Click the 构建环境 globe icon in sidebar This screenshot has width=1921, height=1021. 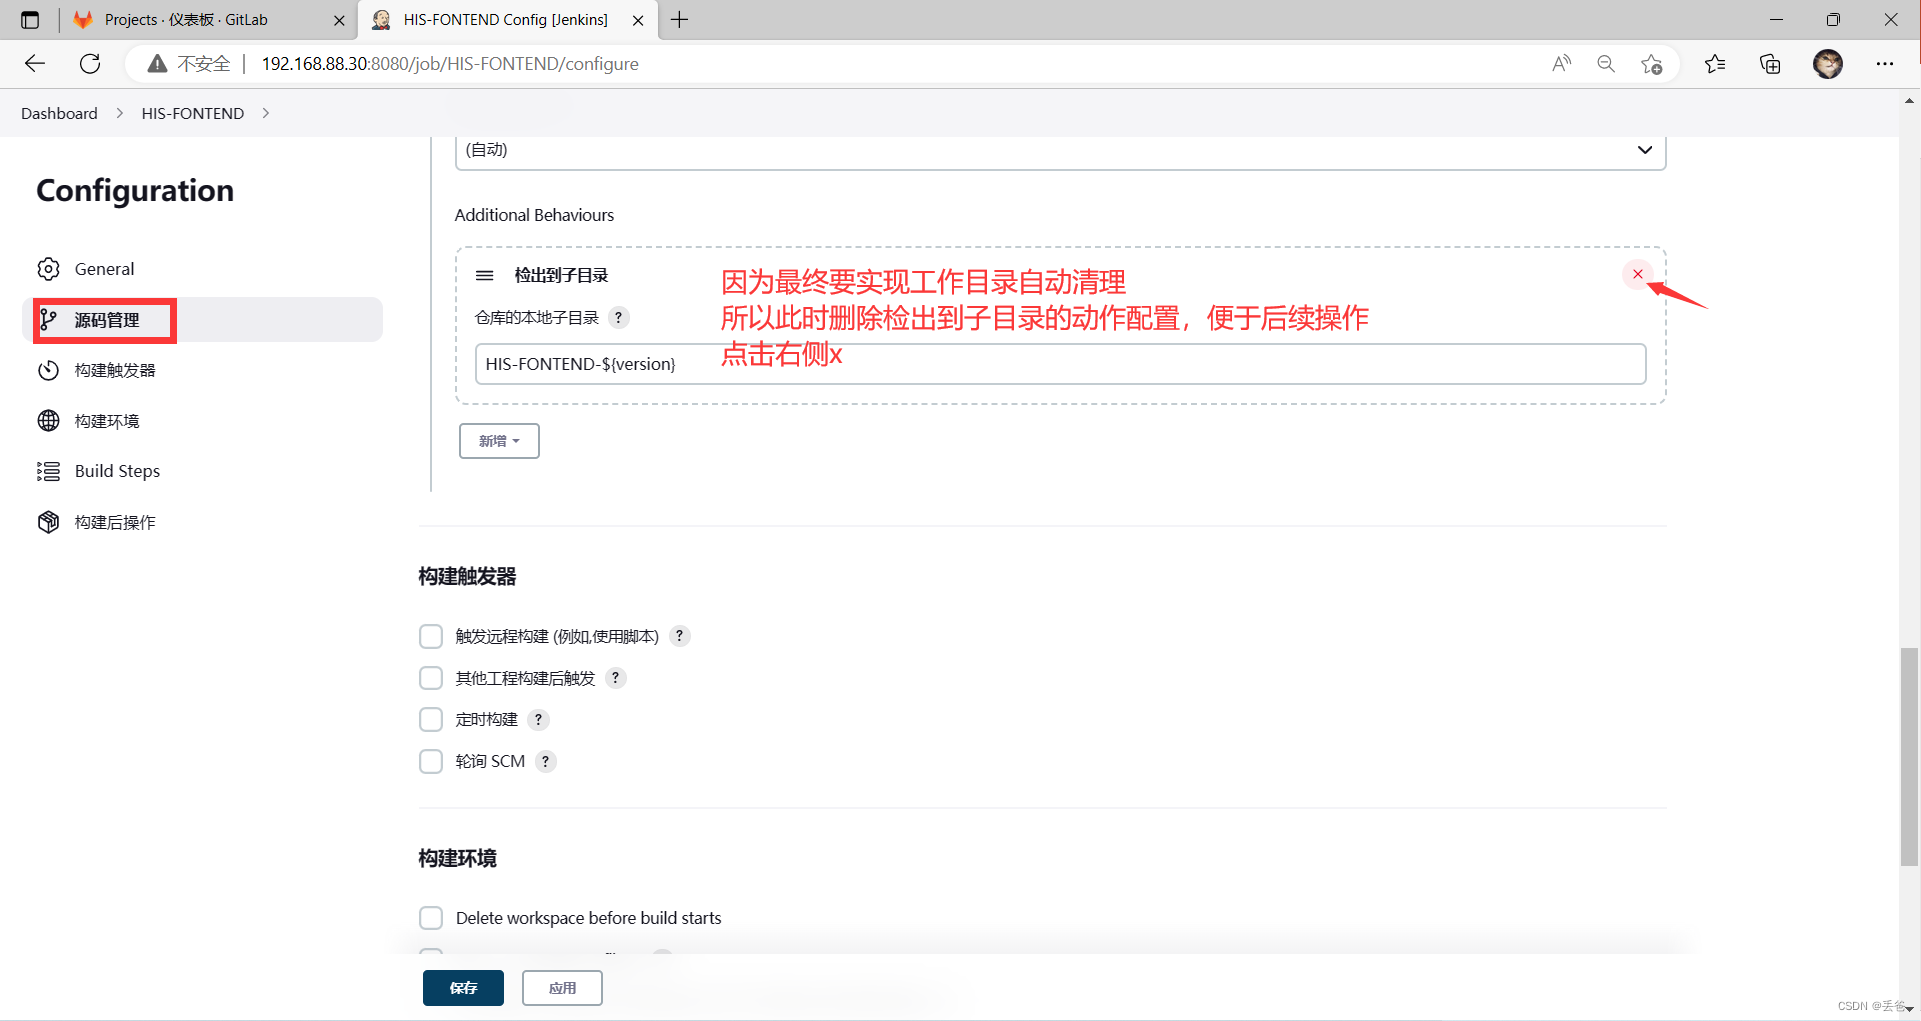(48, 421)
